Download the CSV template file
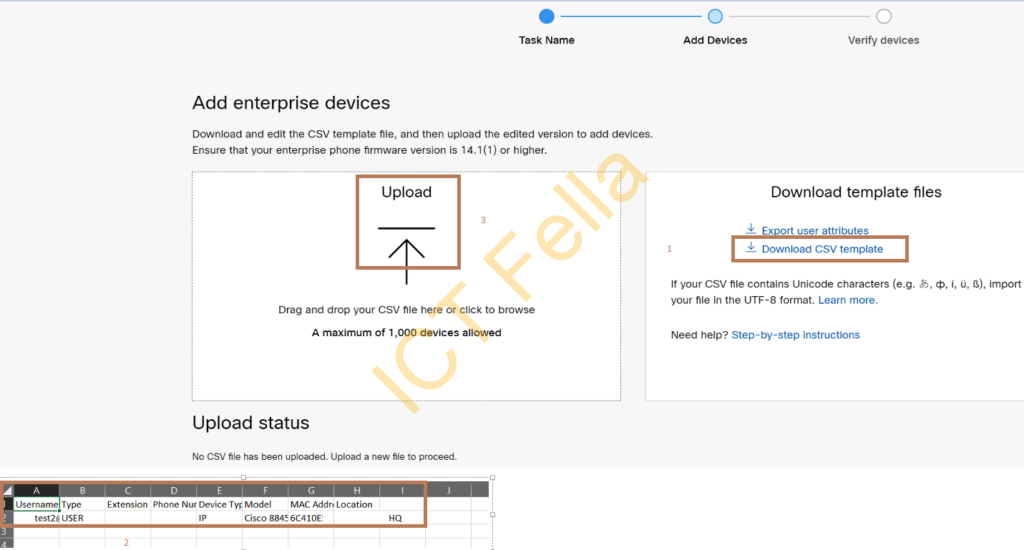The width and height of the screenshot is (1024, 550). [822, 249]
